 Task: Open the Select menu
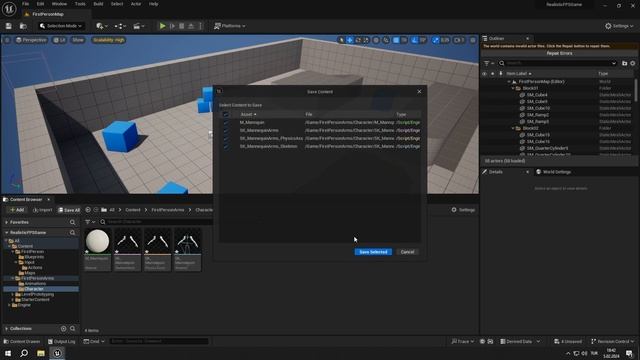(x=117, y=4)
